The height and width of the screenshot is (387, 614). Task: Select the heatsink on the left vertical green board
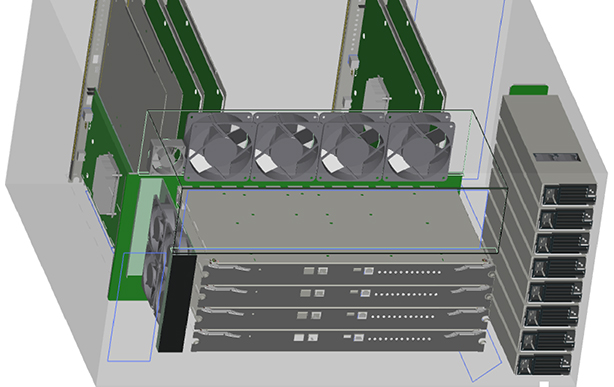[x=104, y=185]
